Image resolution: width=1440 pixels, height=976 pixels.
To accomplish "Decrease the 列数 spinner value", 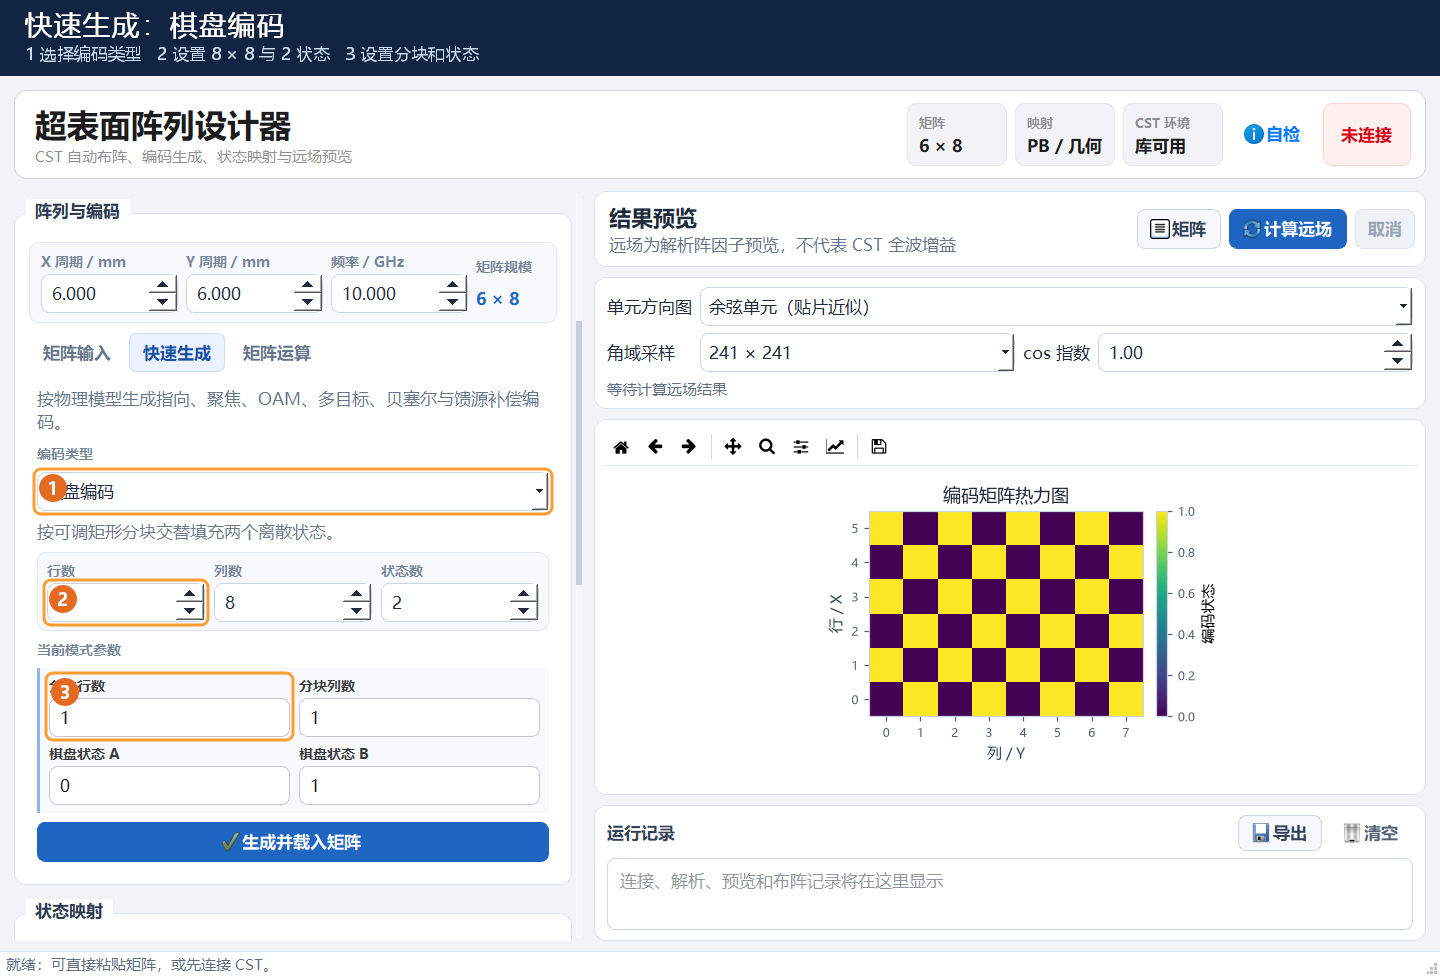I will tap(357, 611).
